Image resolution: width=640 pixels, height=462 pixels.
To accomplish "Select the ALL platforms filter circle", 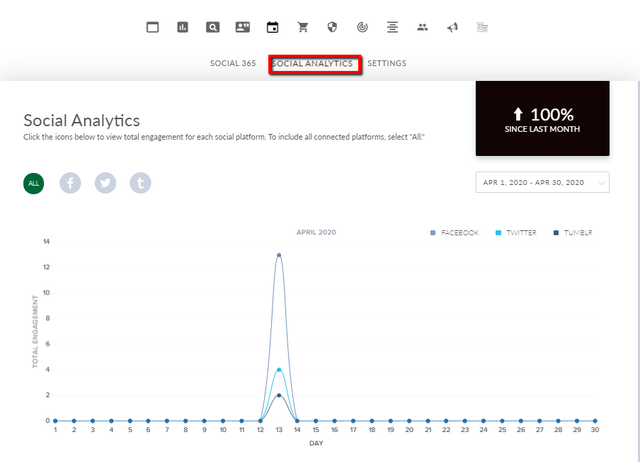I will [x=33, y=183].
